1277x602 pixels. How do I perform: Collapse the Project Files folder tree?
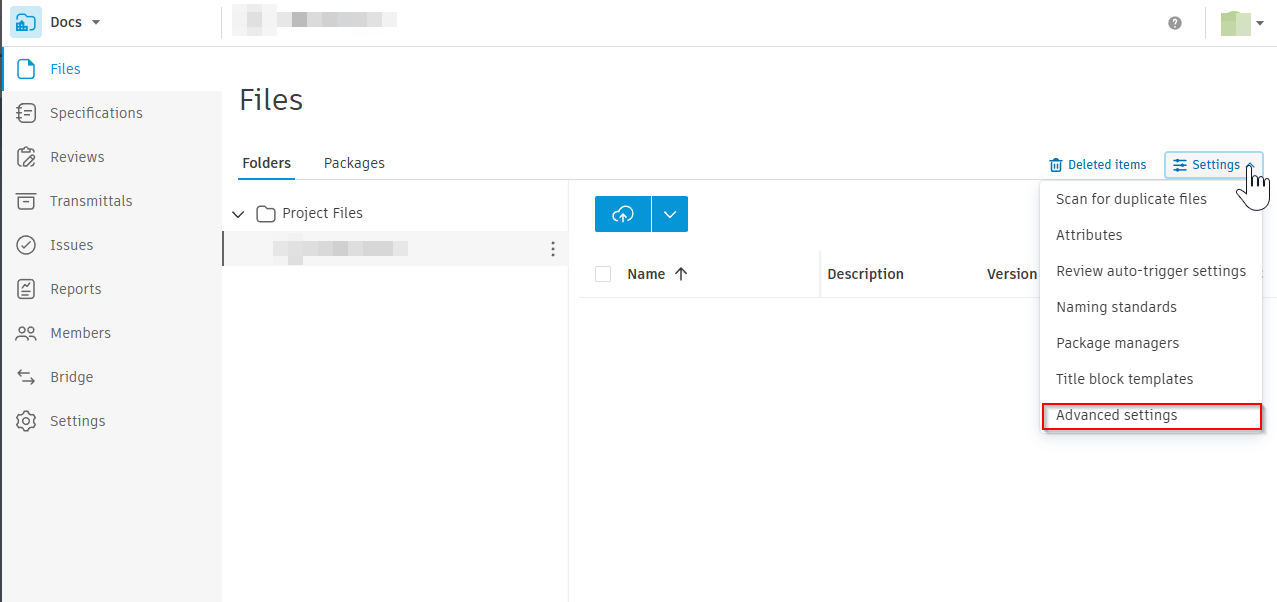[238, 213]
